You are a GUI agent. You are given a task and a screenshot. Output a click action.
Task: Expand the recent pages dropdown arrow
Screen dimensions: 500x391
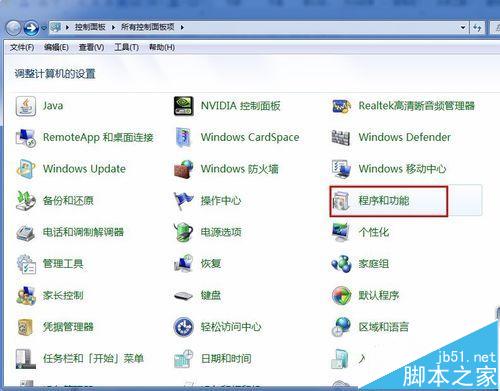pyautogui.click(x=44, y=28)
